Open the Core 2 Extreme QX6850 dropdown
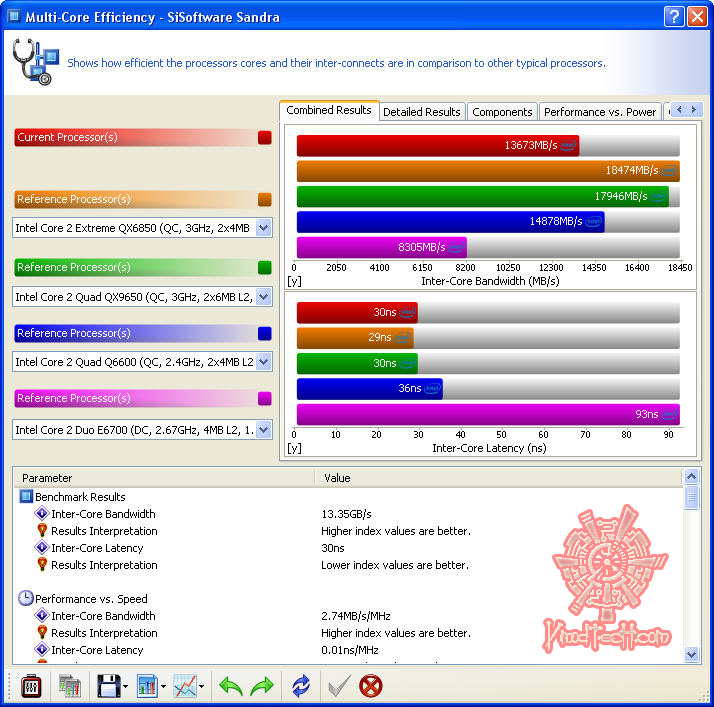This screenshot has height=707, width=714. pyautogui.click(x=264, y=228)
